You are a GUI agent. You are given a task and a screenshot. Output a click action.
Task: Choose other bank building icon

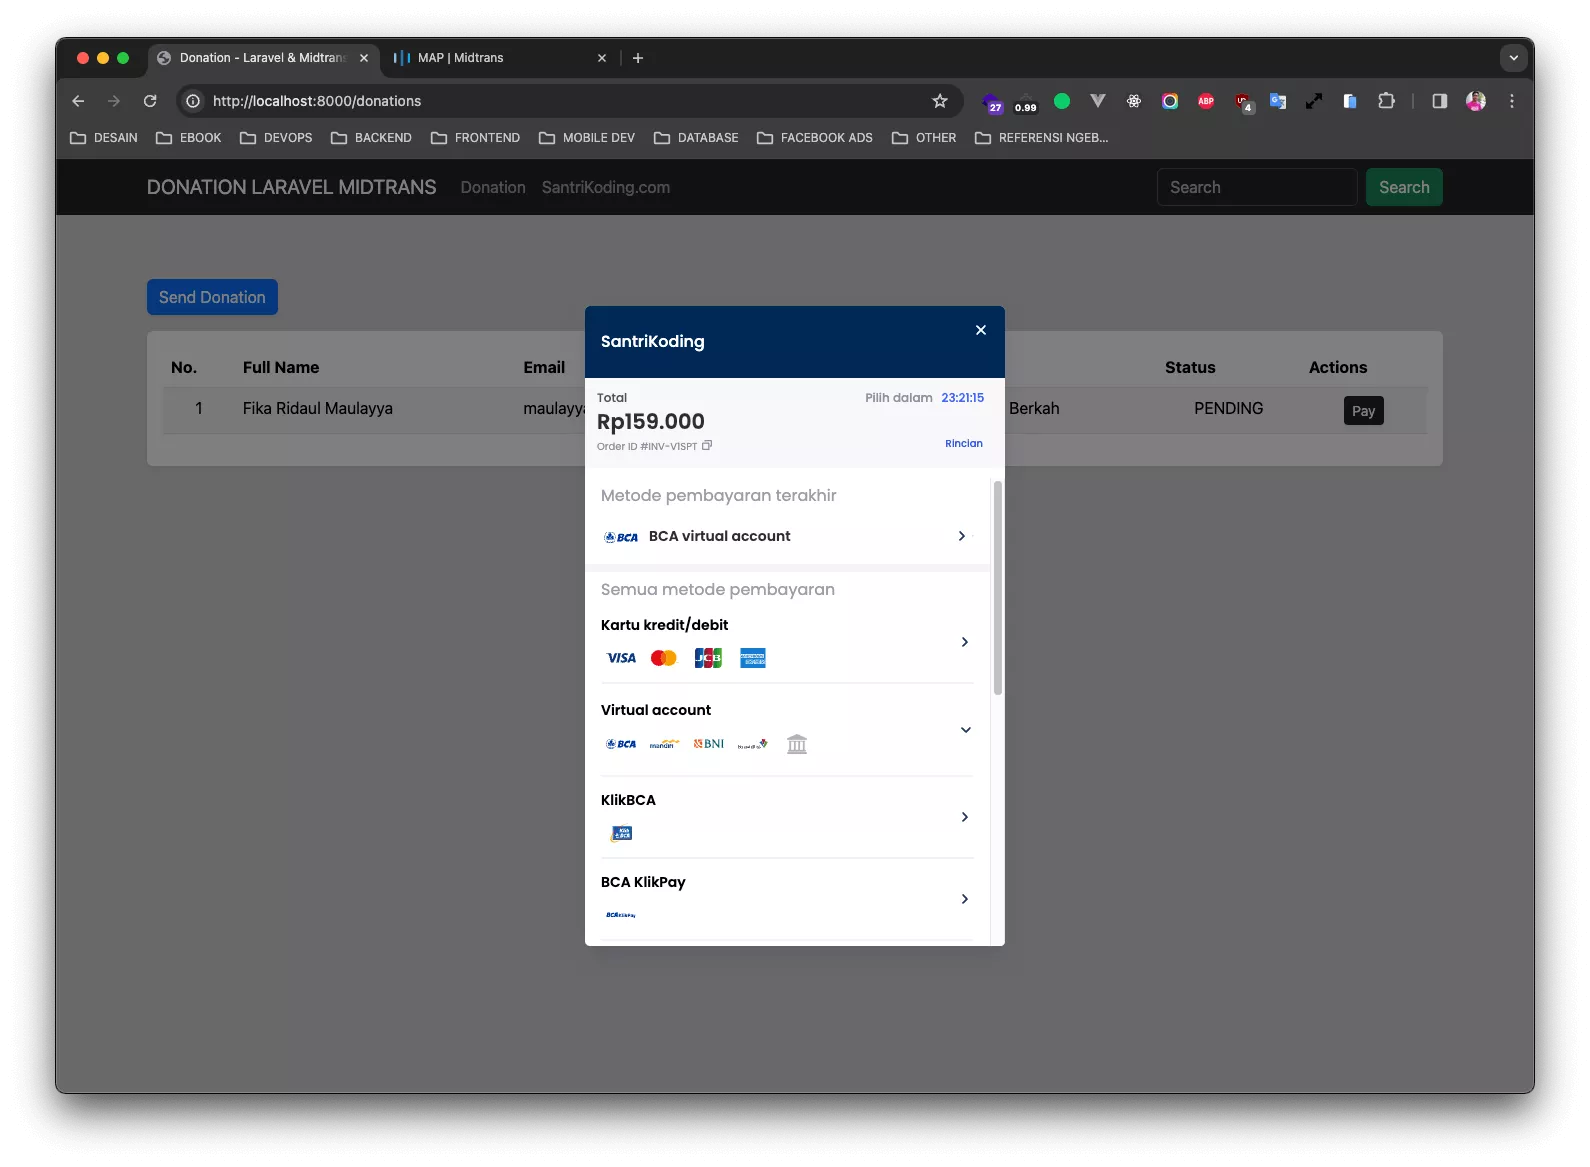pos(797,744)
